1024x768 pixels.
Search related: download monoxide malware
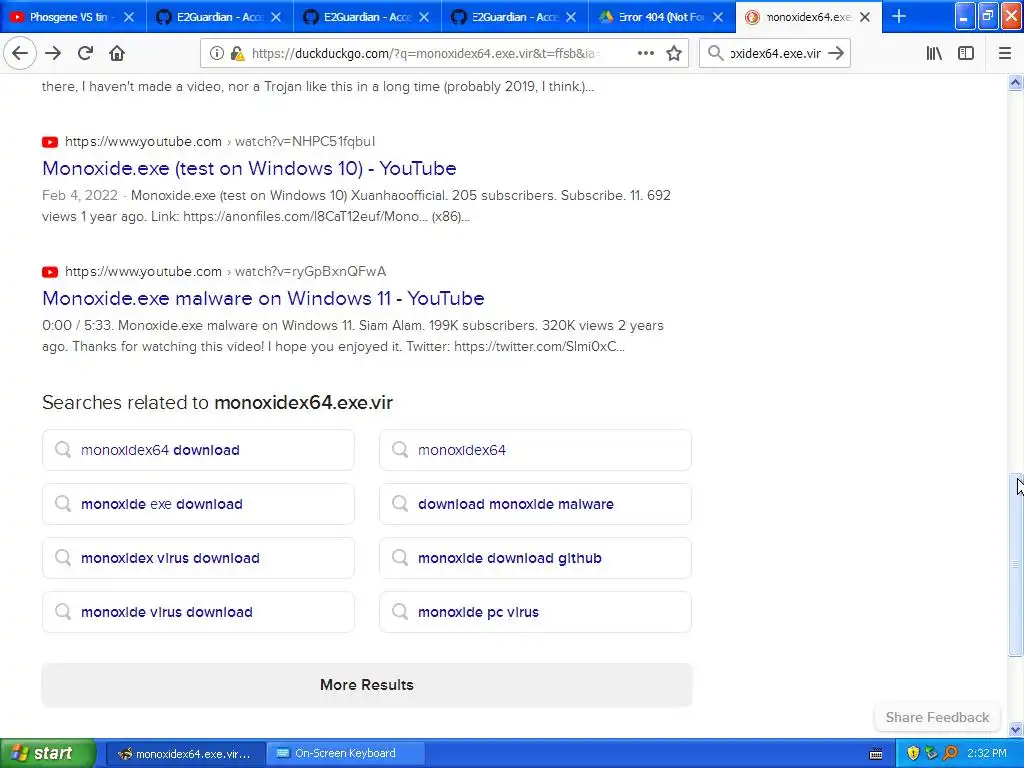pyautogui.click(x=535, y=504)
